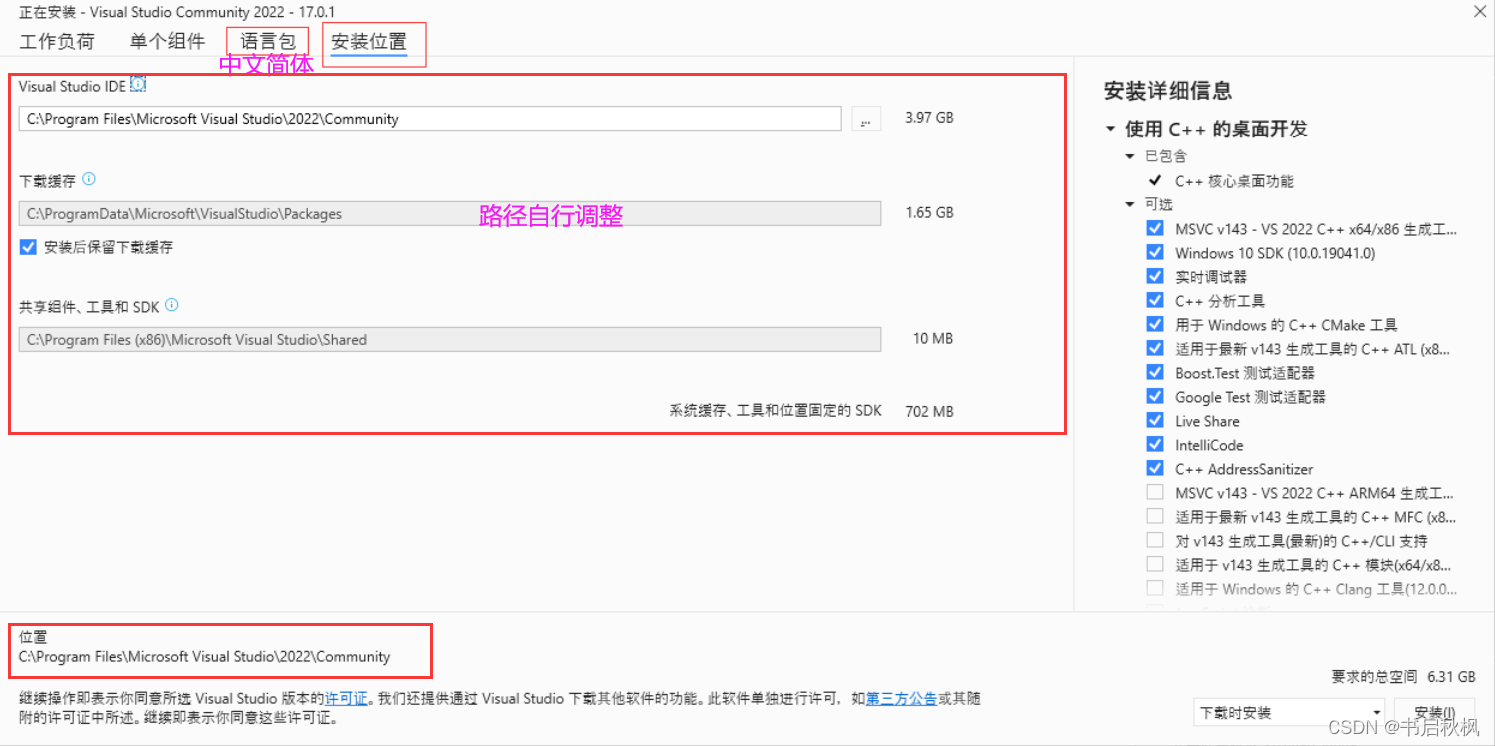Click the 3.97 GB size value
The height and width of the screenshot is (746, 1495).
[929, 118]
